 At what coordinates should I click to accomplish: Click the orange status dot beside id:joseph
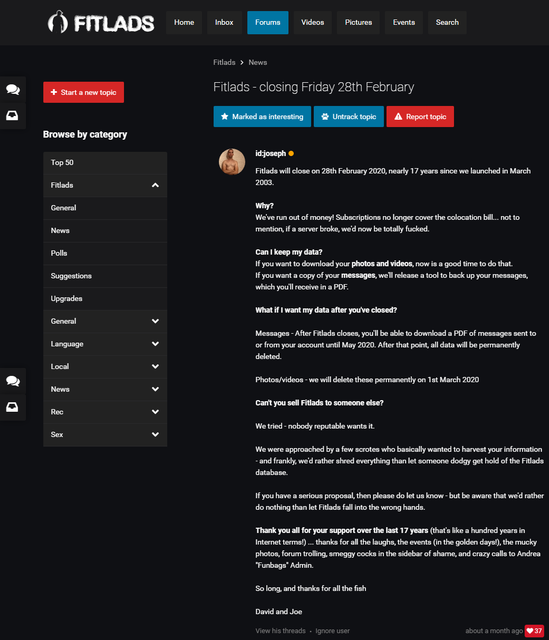pyautogui.click(x=291, y=153)
